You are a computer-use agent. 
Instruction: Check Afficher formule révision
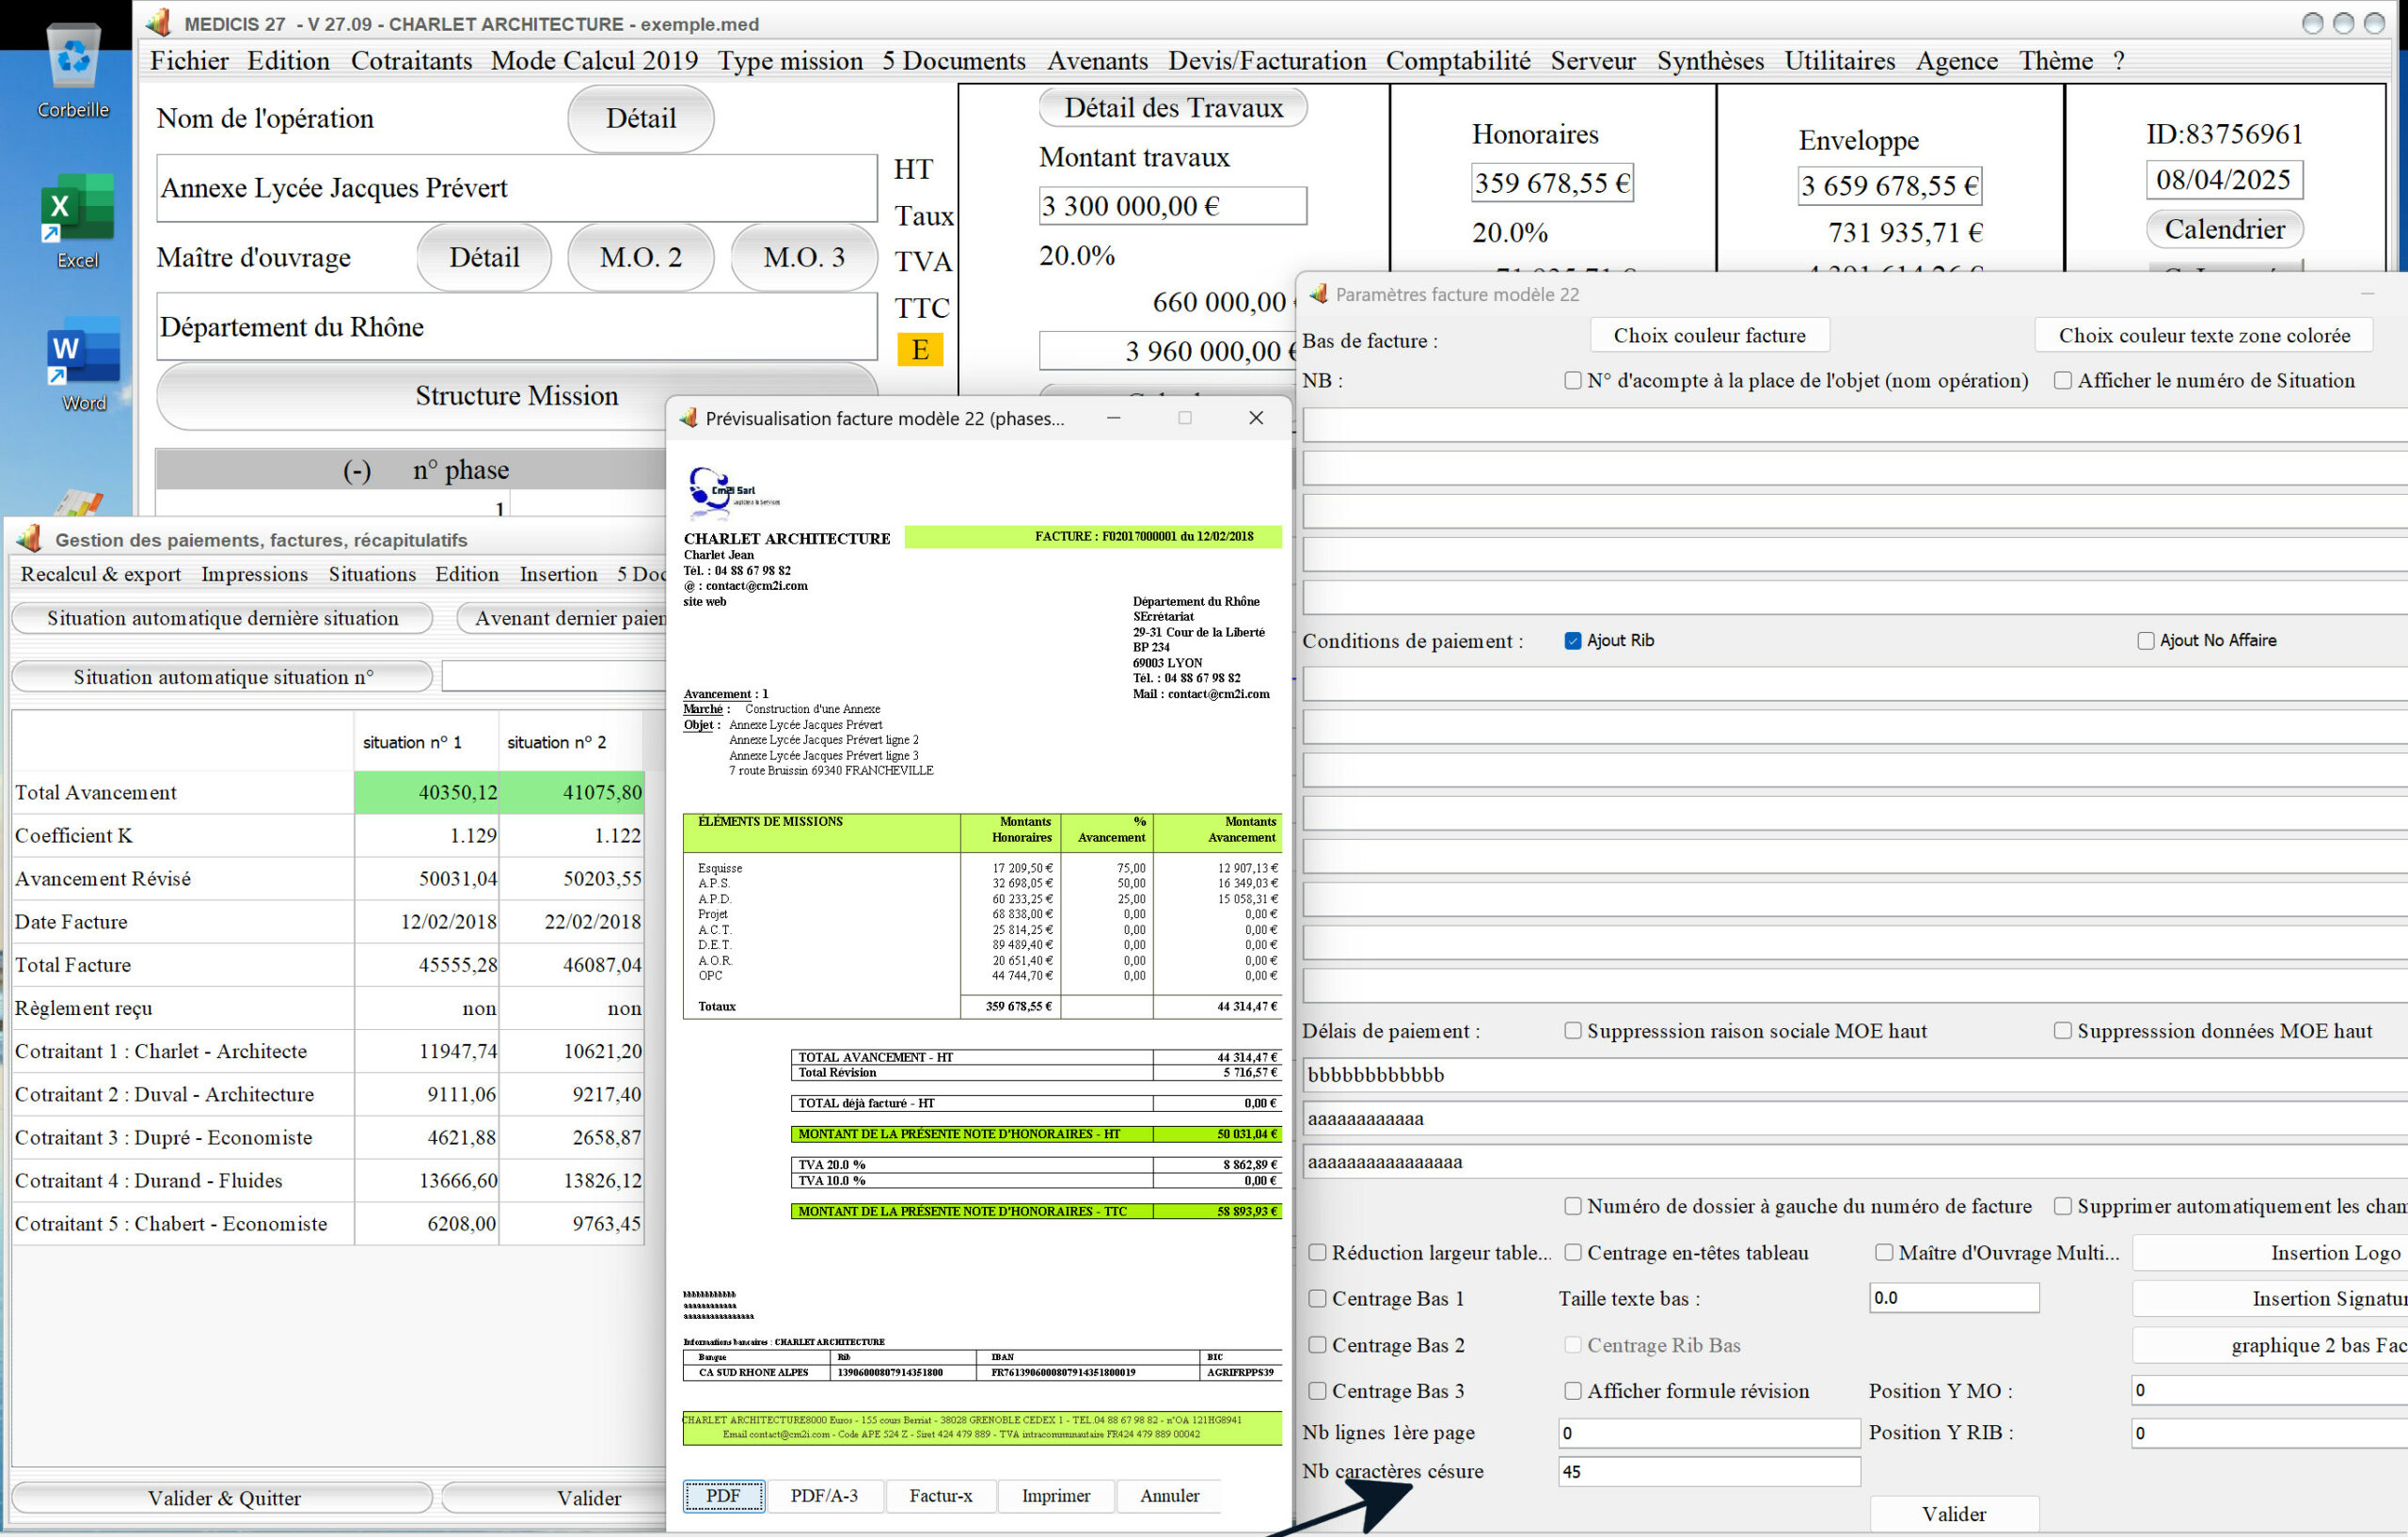tap(1573, 1390)
